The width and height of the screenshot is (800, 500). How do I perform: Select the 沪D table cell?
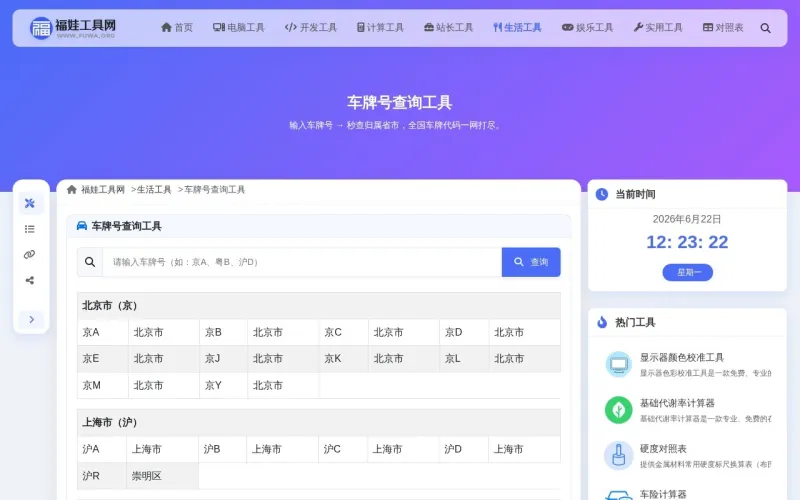pyautogui.click(x=463, y=449)
